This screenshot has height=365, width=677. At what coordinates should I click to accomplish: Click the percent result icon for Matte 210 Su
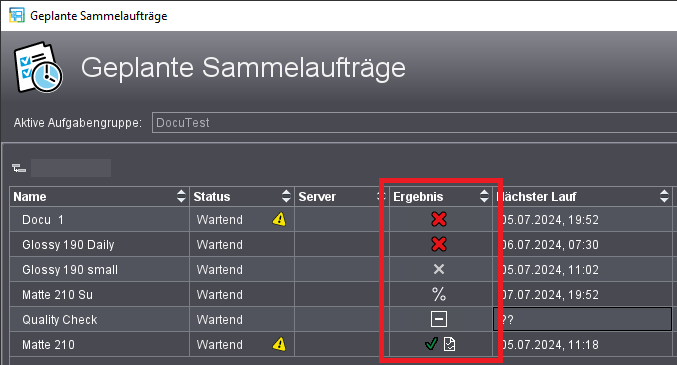[439, 295]
